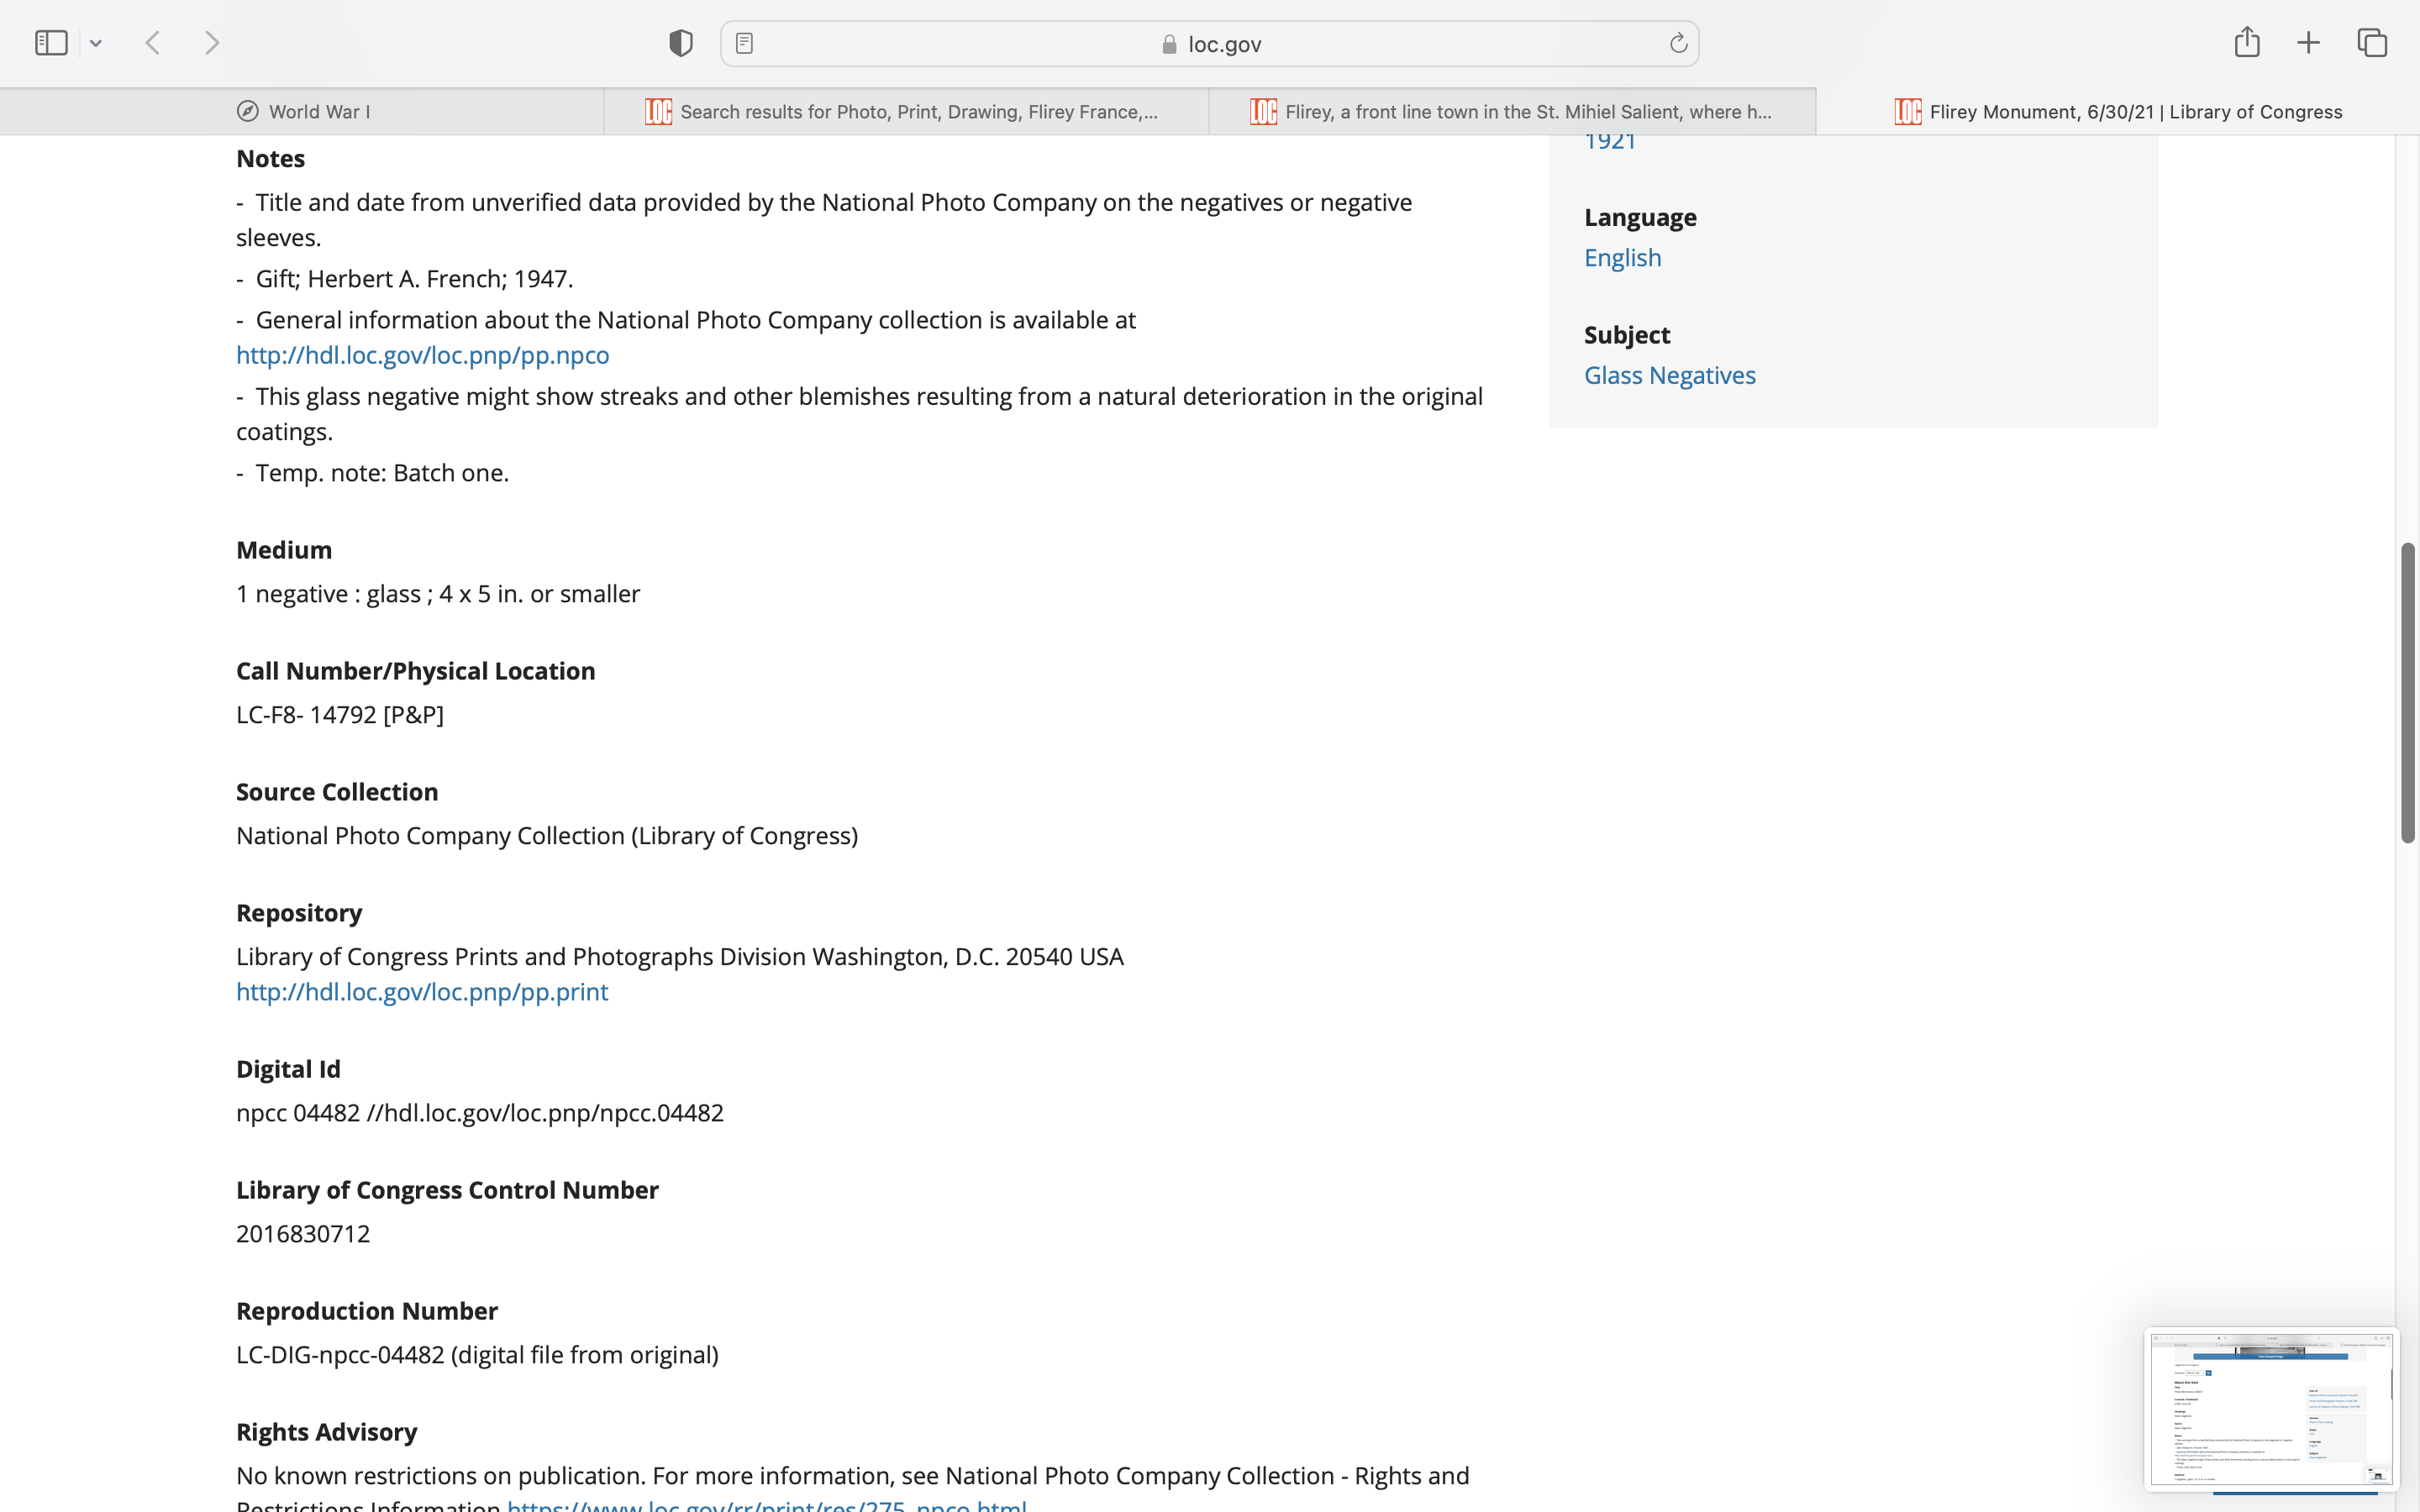Reload the page with the refresh icon
The height and width of the screenshot is (1512, 2420).
coord(1678,43)
